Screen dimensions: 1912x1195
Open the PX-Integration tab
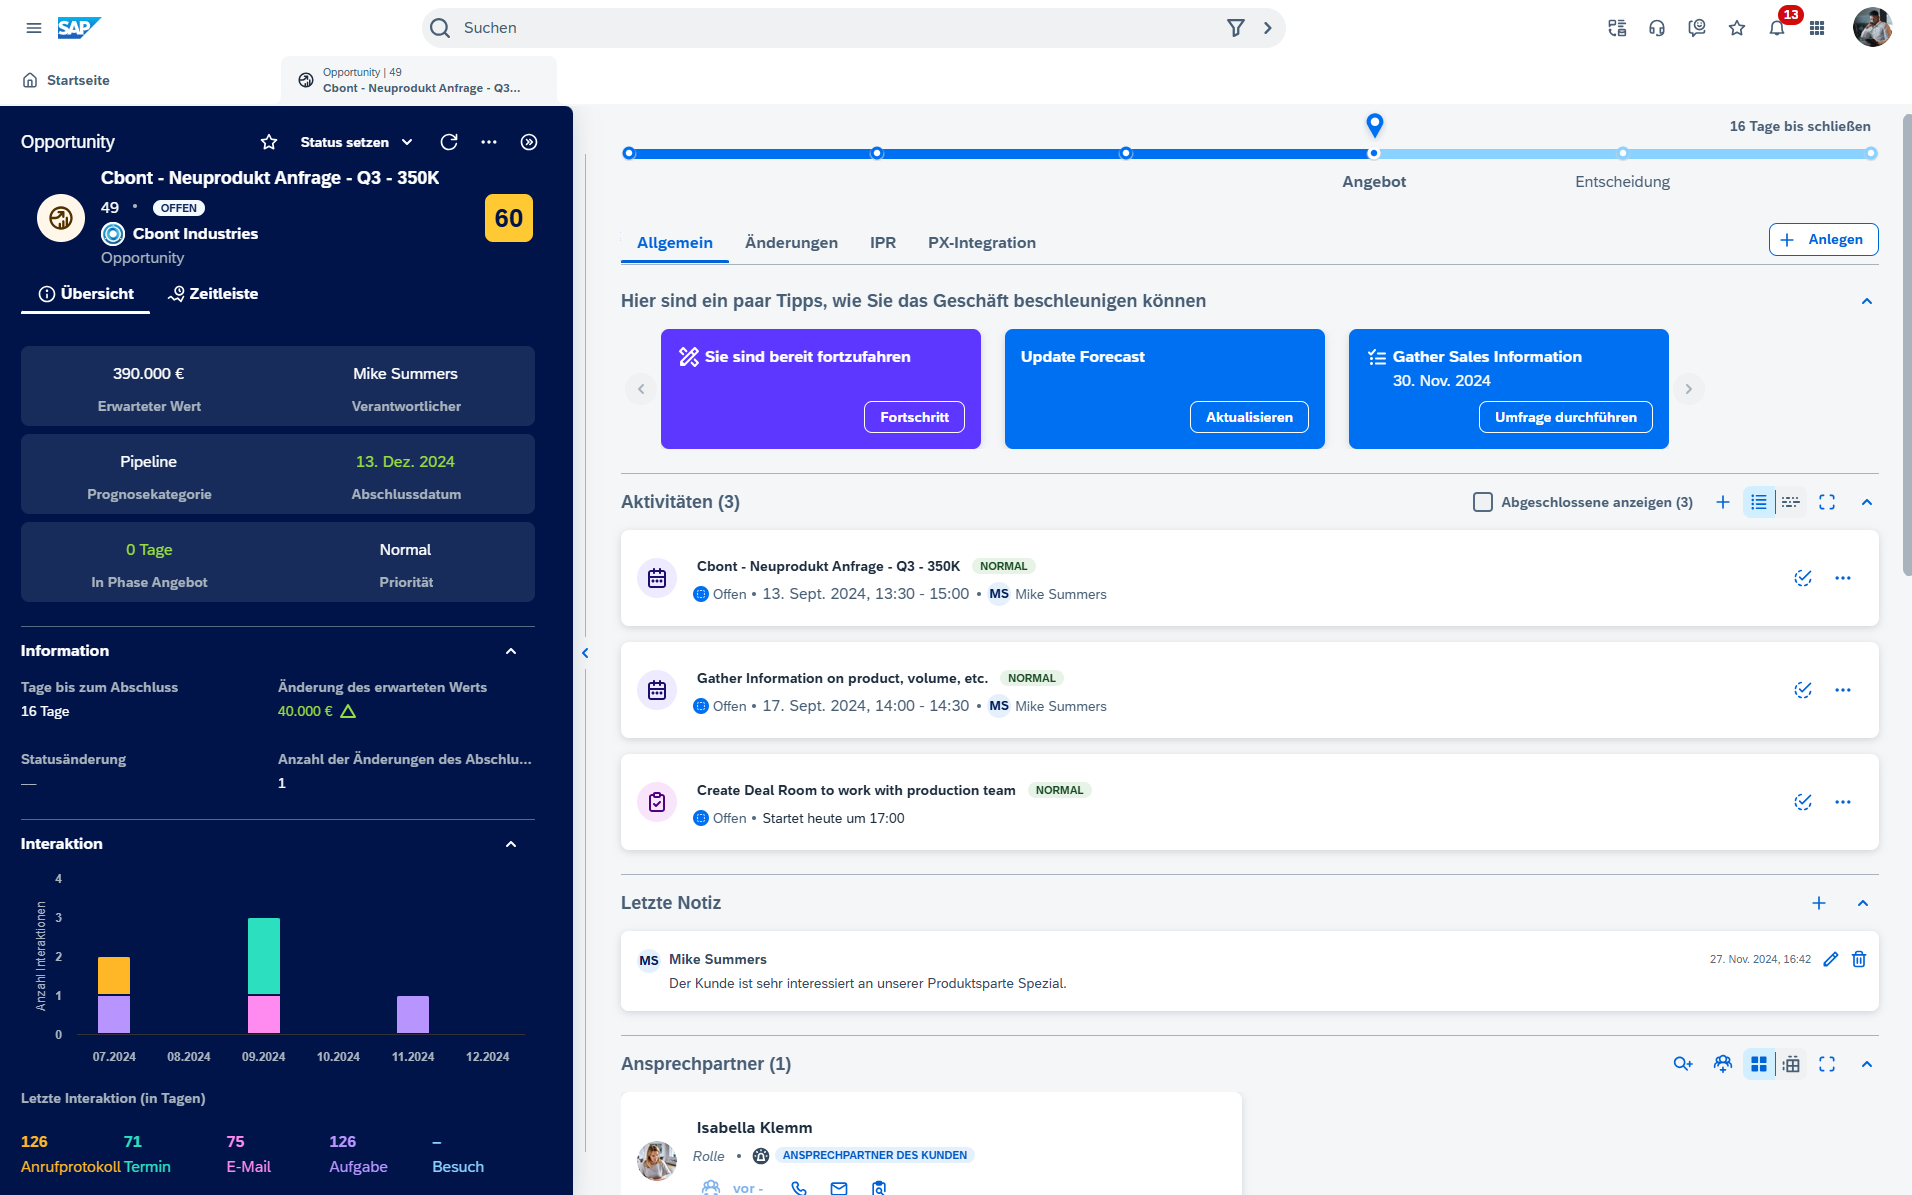click(x=982, y=243)
